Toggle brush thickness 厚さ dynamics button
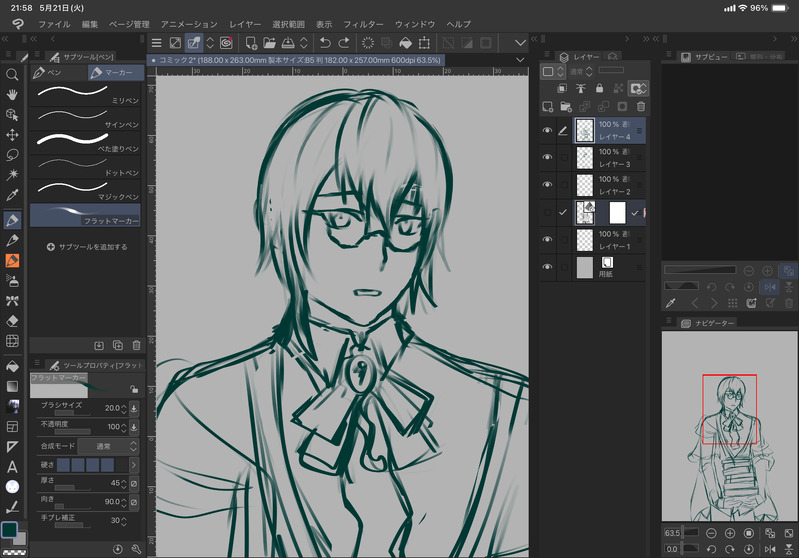 click(x=134, y=483)
